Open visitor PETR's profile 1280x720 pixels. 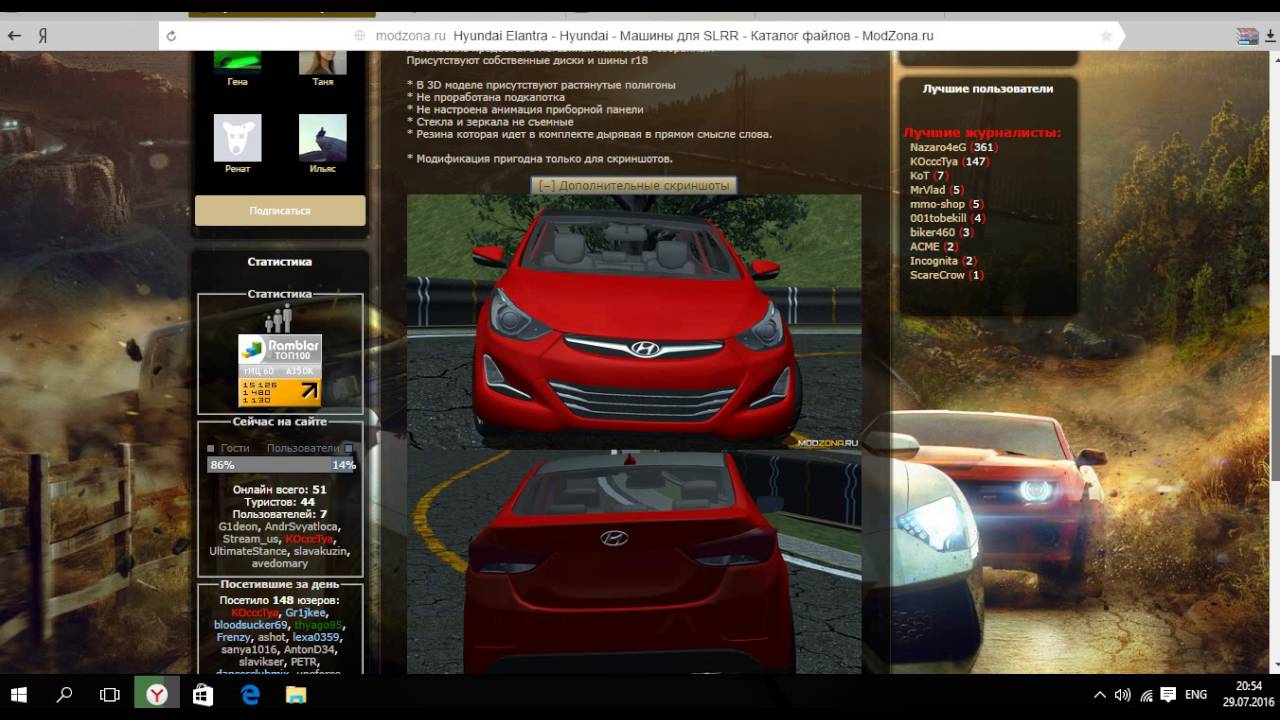pos(304,662)
